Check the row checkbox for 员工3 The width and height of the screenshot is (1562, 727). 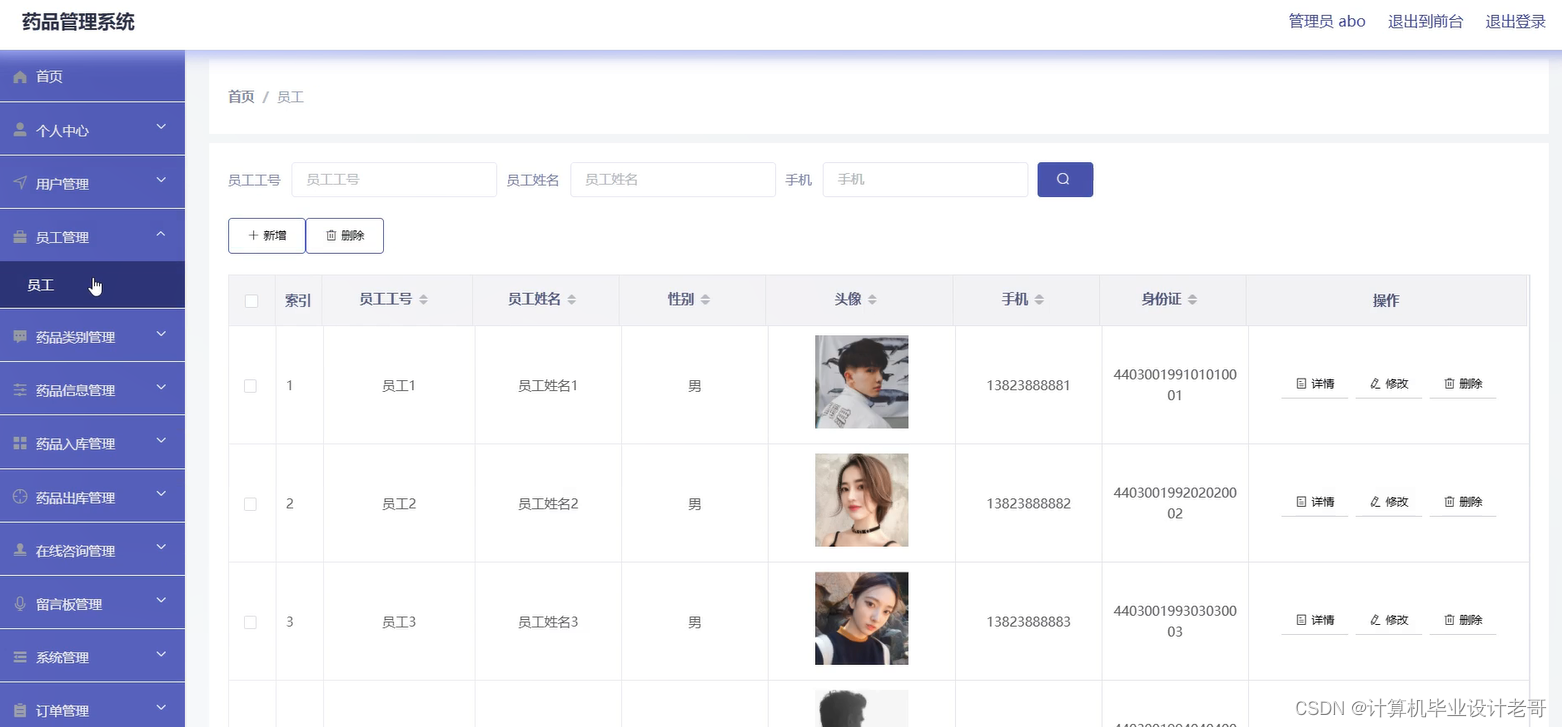[x=251, y=622]
